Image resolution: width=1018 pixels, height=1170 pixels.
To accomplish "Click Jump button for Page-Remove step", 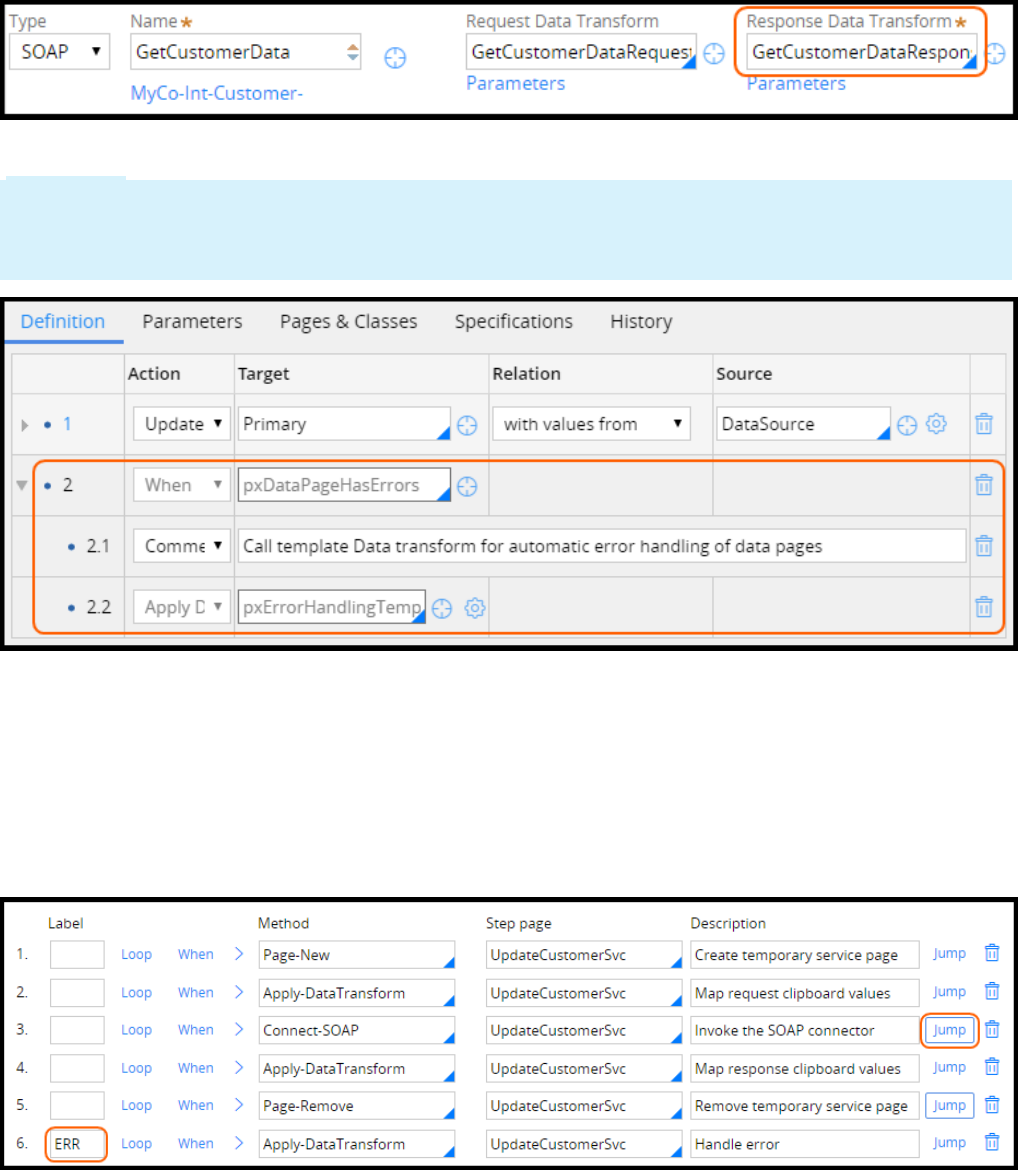I will 949,1105.
